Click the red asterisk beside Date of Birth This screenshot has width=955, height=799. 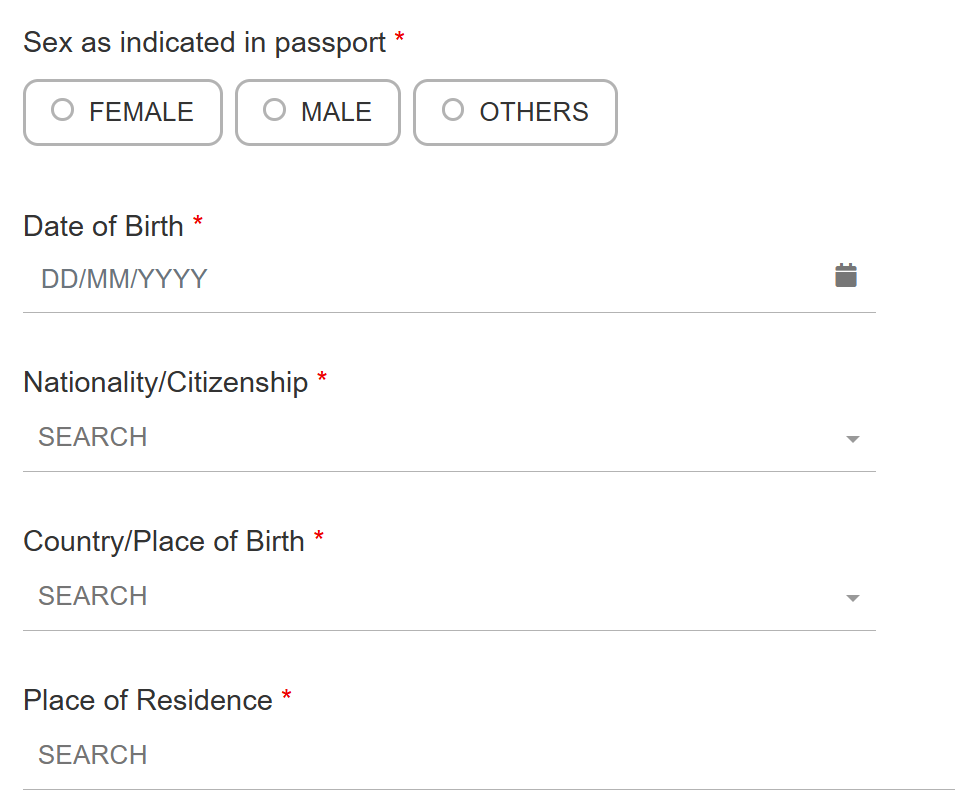(198, 221)
